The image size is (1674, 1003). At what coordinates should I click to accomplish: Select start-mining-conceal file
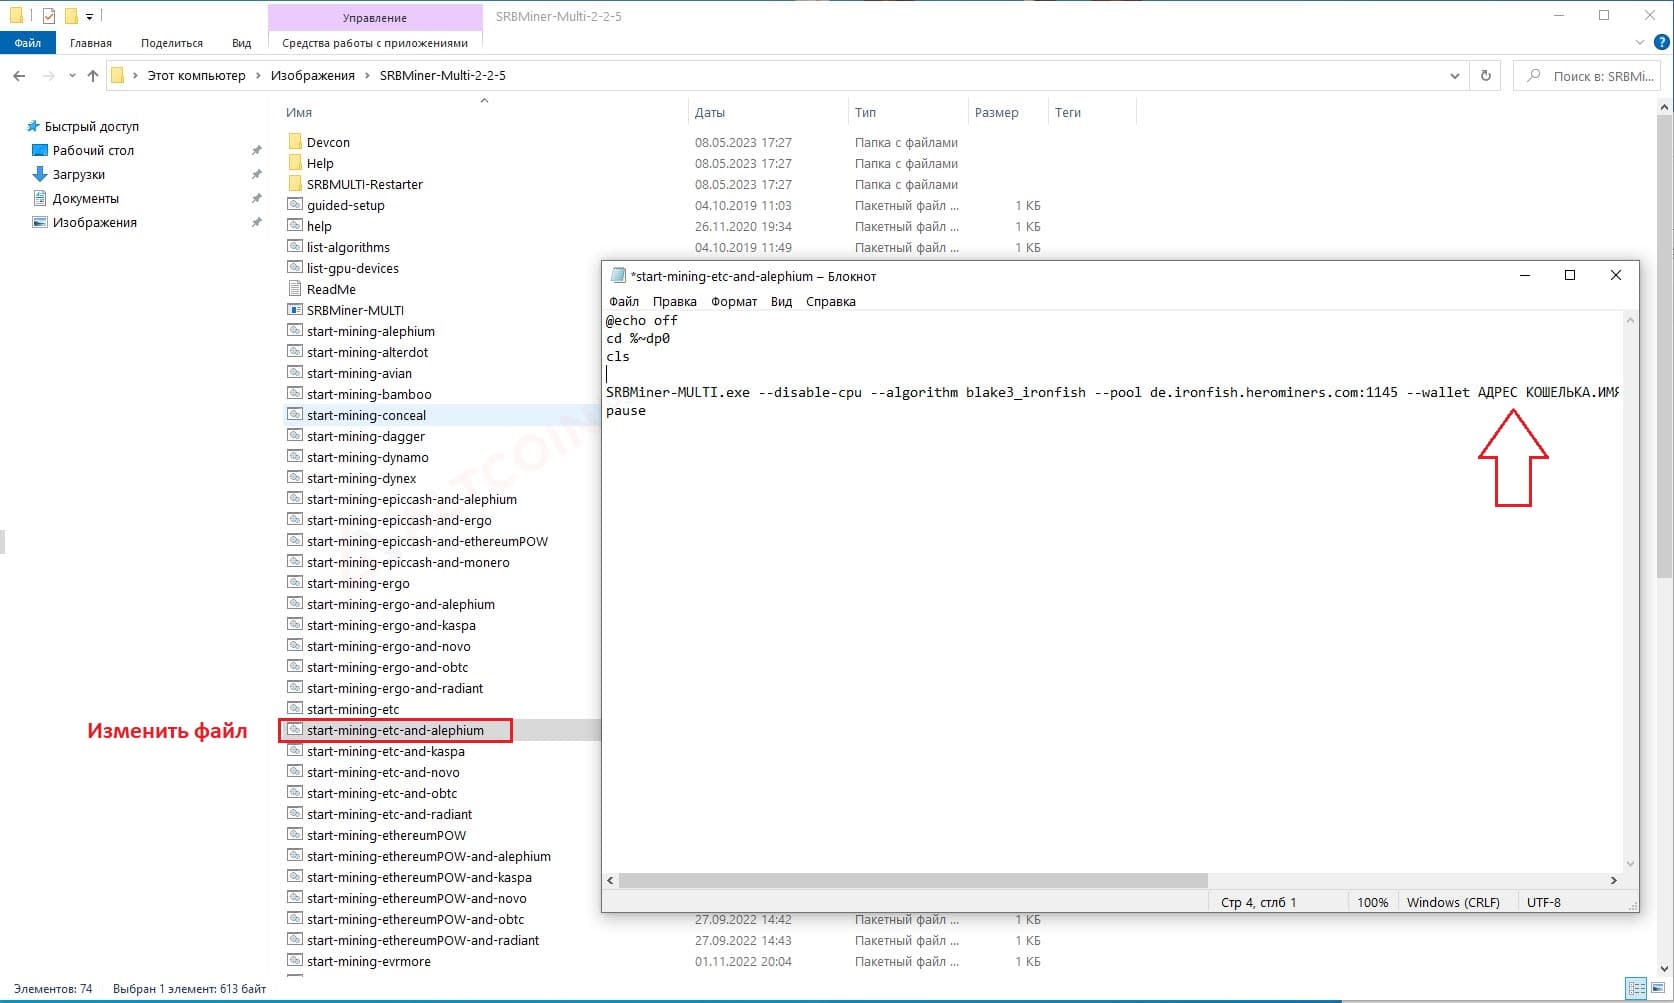coord(366,415)
